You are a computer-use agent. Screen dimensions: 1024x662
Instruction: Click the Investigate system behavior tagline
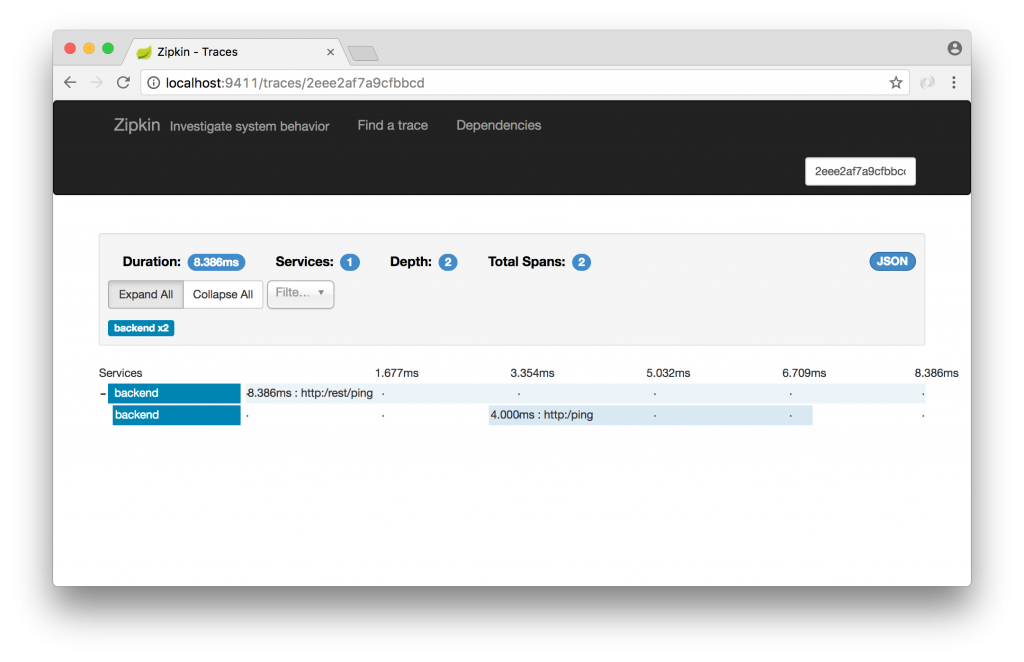(249, 126)
